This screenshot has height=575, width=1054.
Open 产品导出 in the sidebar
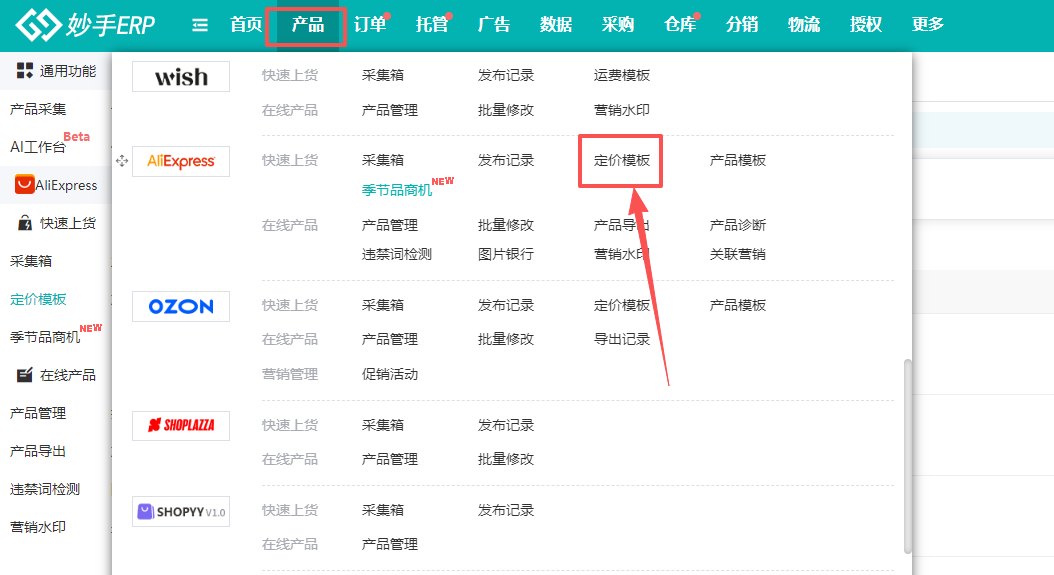click(38, 451)
